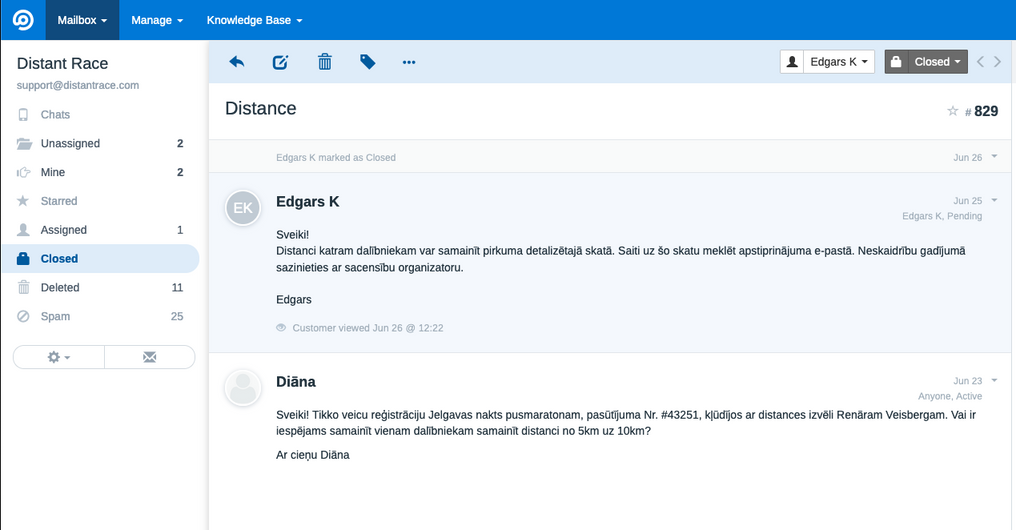
Task: Click Diāna's avatar placeholder
Action: (243, 388)
